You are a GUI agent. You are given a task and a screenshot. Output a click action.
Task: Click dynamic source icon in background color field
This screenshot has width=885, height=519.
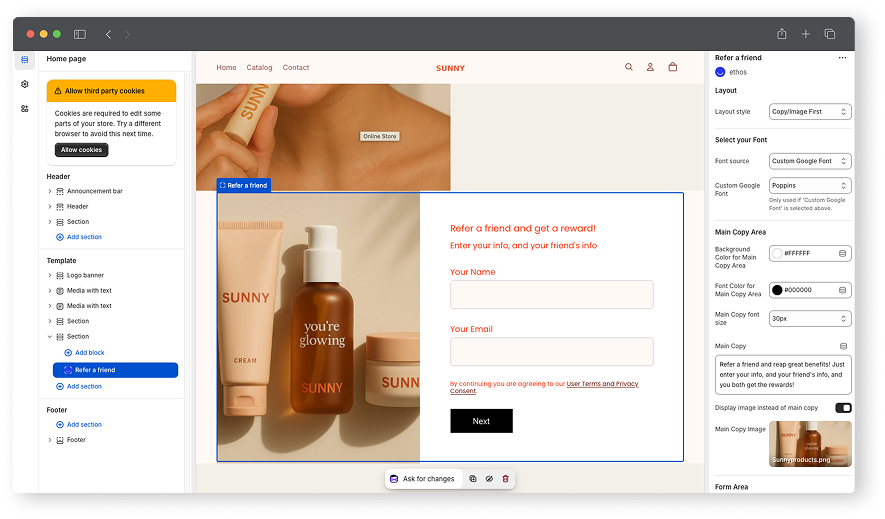pos(842,254)
